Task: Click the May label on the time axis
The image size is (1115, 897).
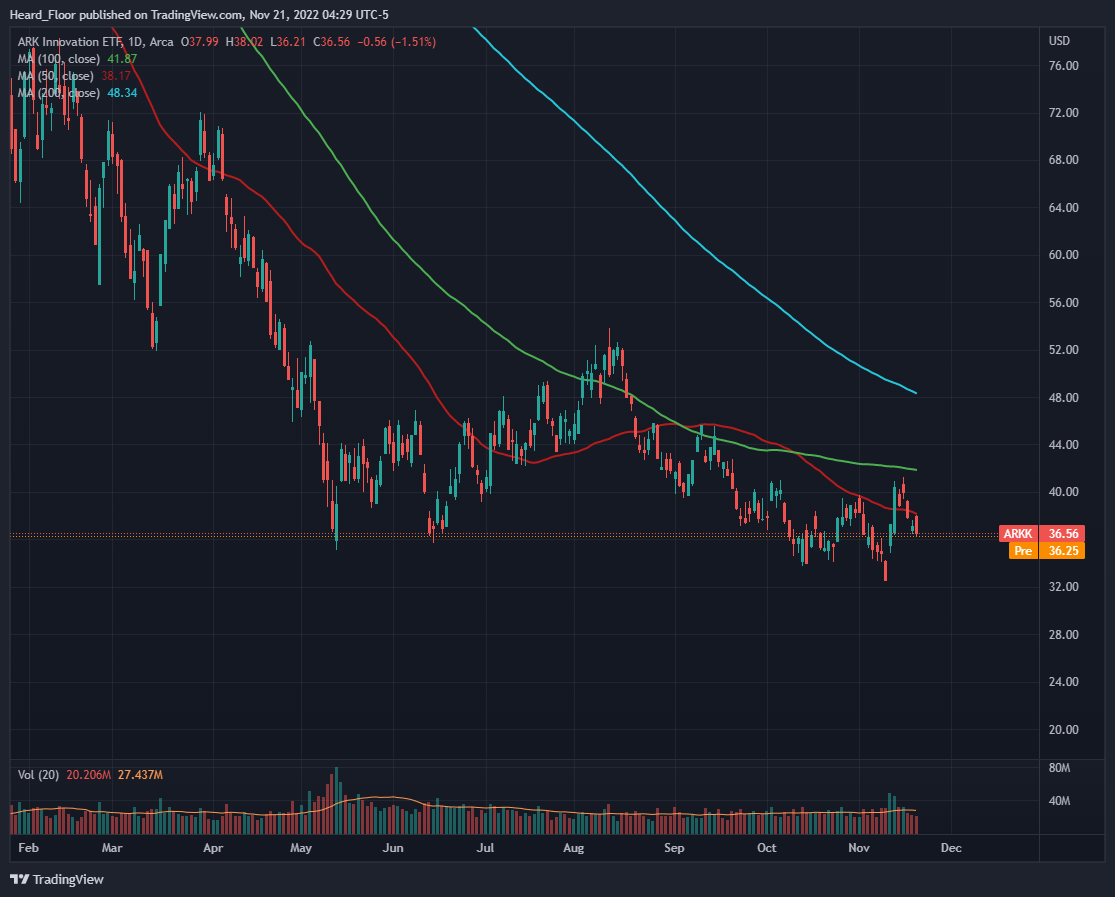Action: pyautogui.click(x=301, y=848)
